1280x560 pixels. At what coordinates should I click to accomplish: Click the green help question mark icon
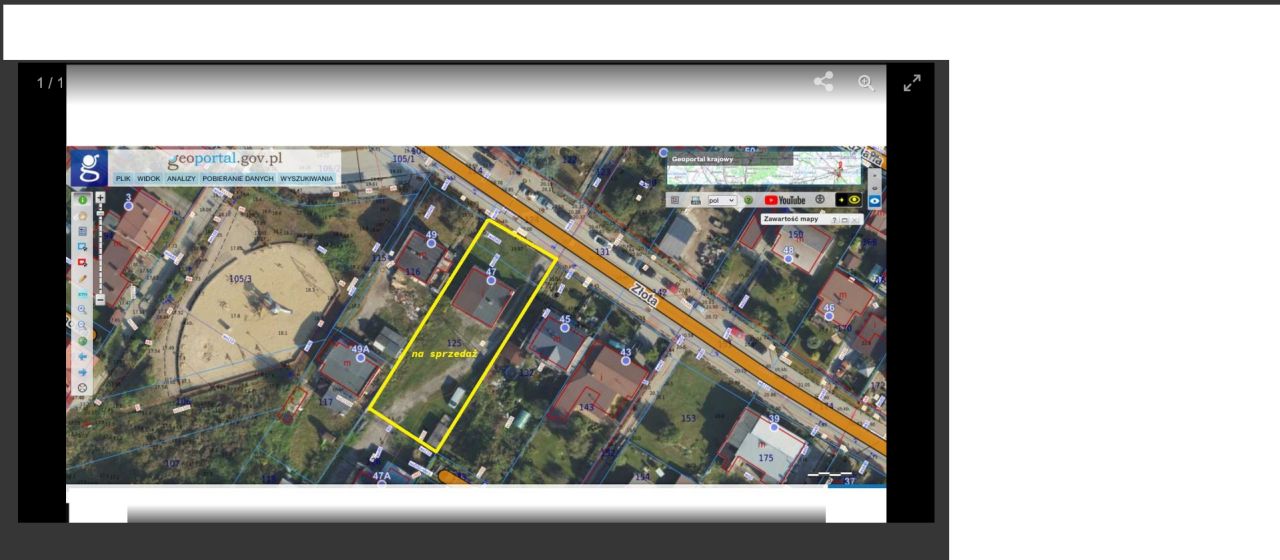click(x=748, y=200)
